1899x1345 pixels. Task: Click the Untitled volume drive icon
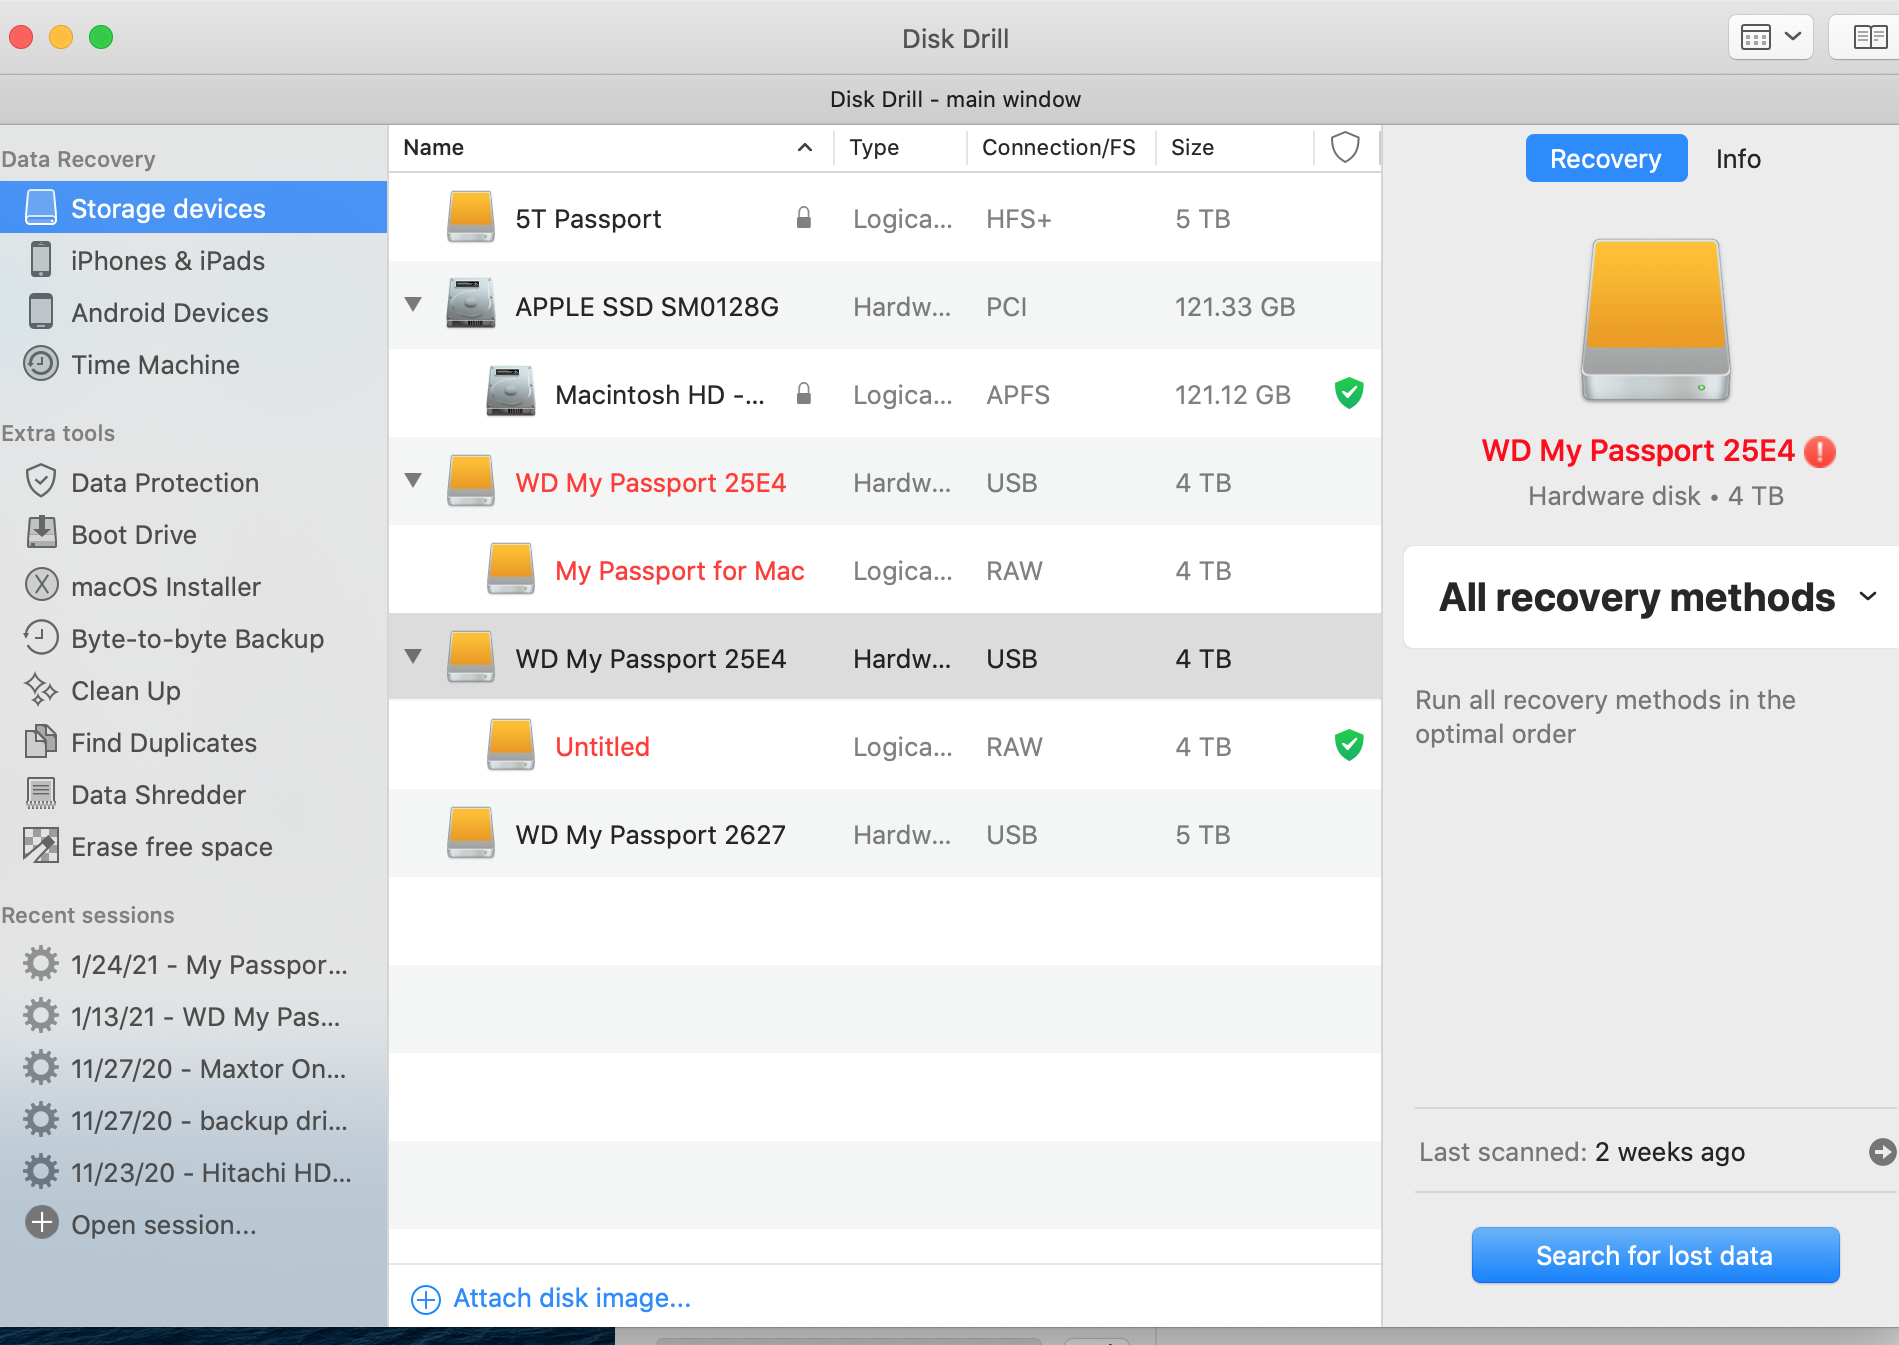pyautogui.click(x=510, y=745)
